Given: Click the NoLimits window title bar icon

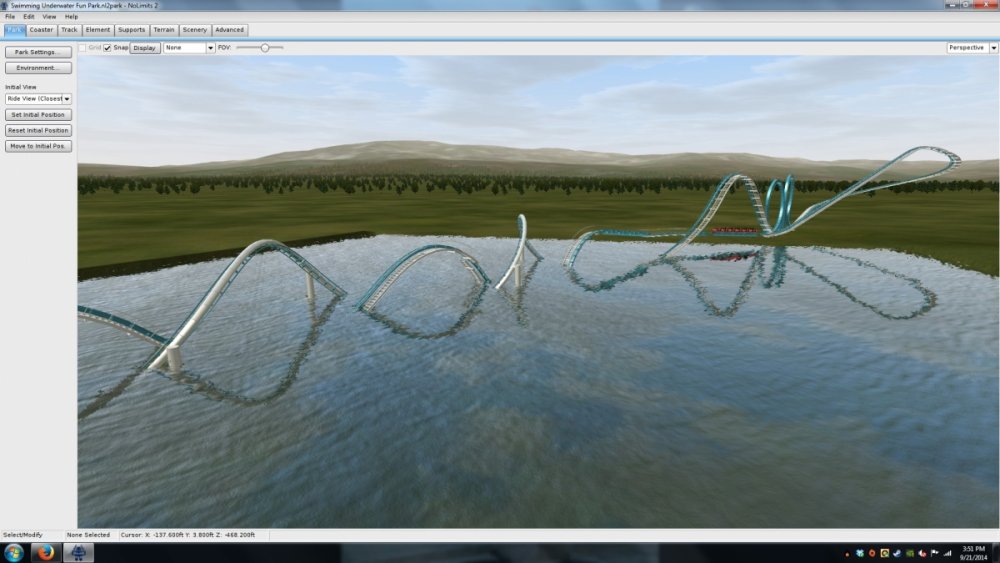Looking at the screenshot, I should tap(5, 5).
